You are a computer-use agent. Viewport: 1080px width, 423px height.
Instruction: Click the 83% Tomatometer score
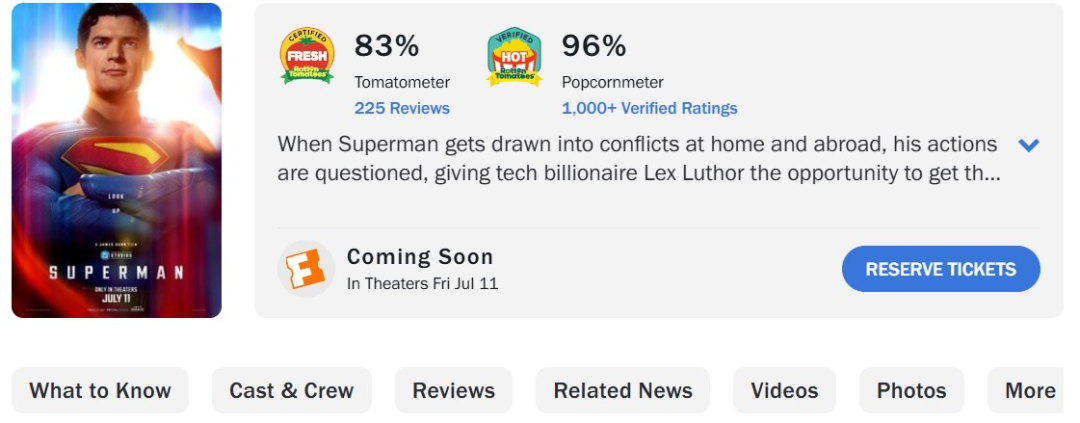(386, 46)
